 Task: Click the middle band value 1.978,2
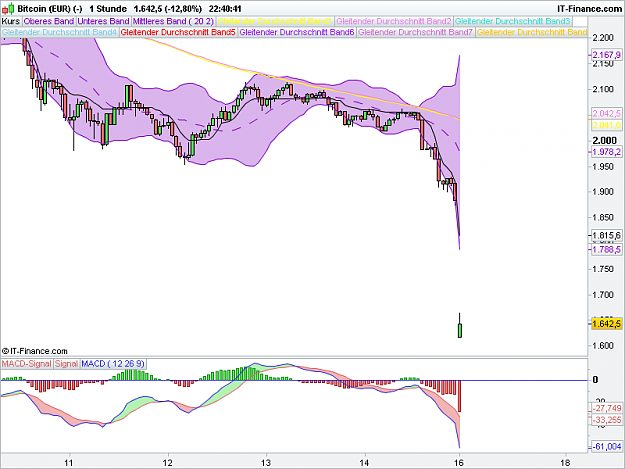[606, 152]
